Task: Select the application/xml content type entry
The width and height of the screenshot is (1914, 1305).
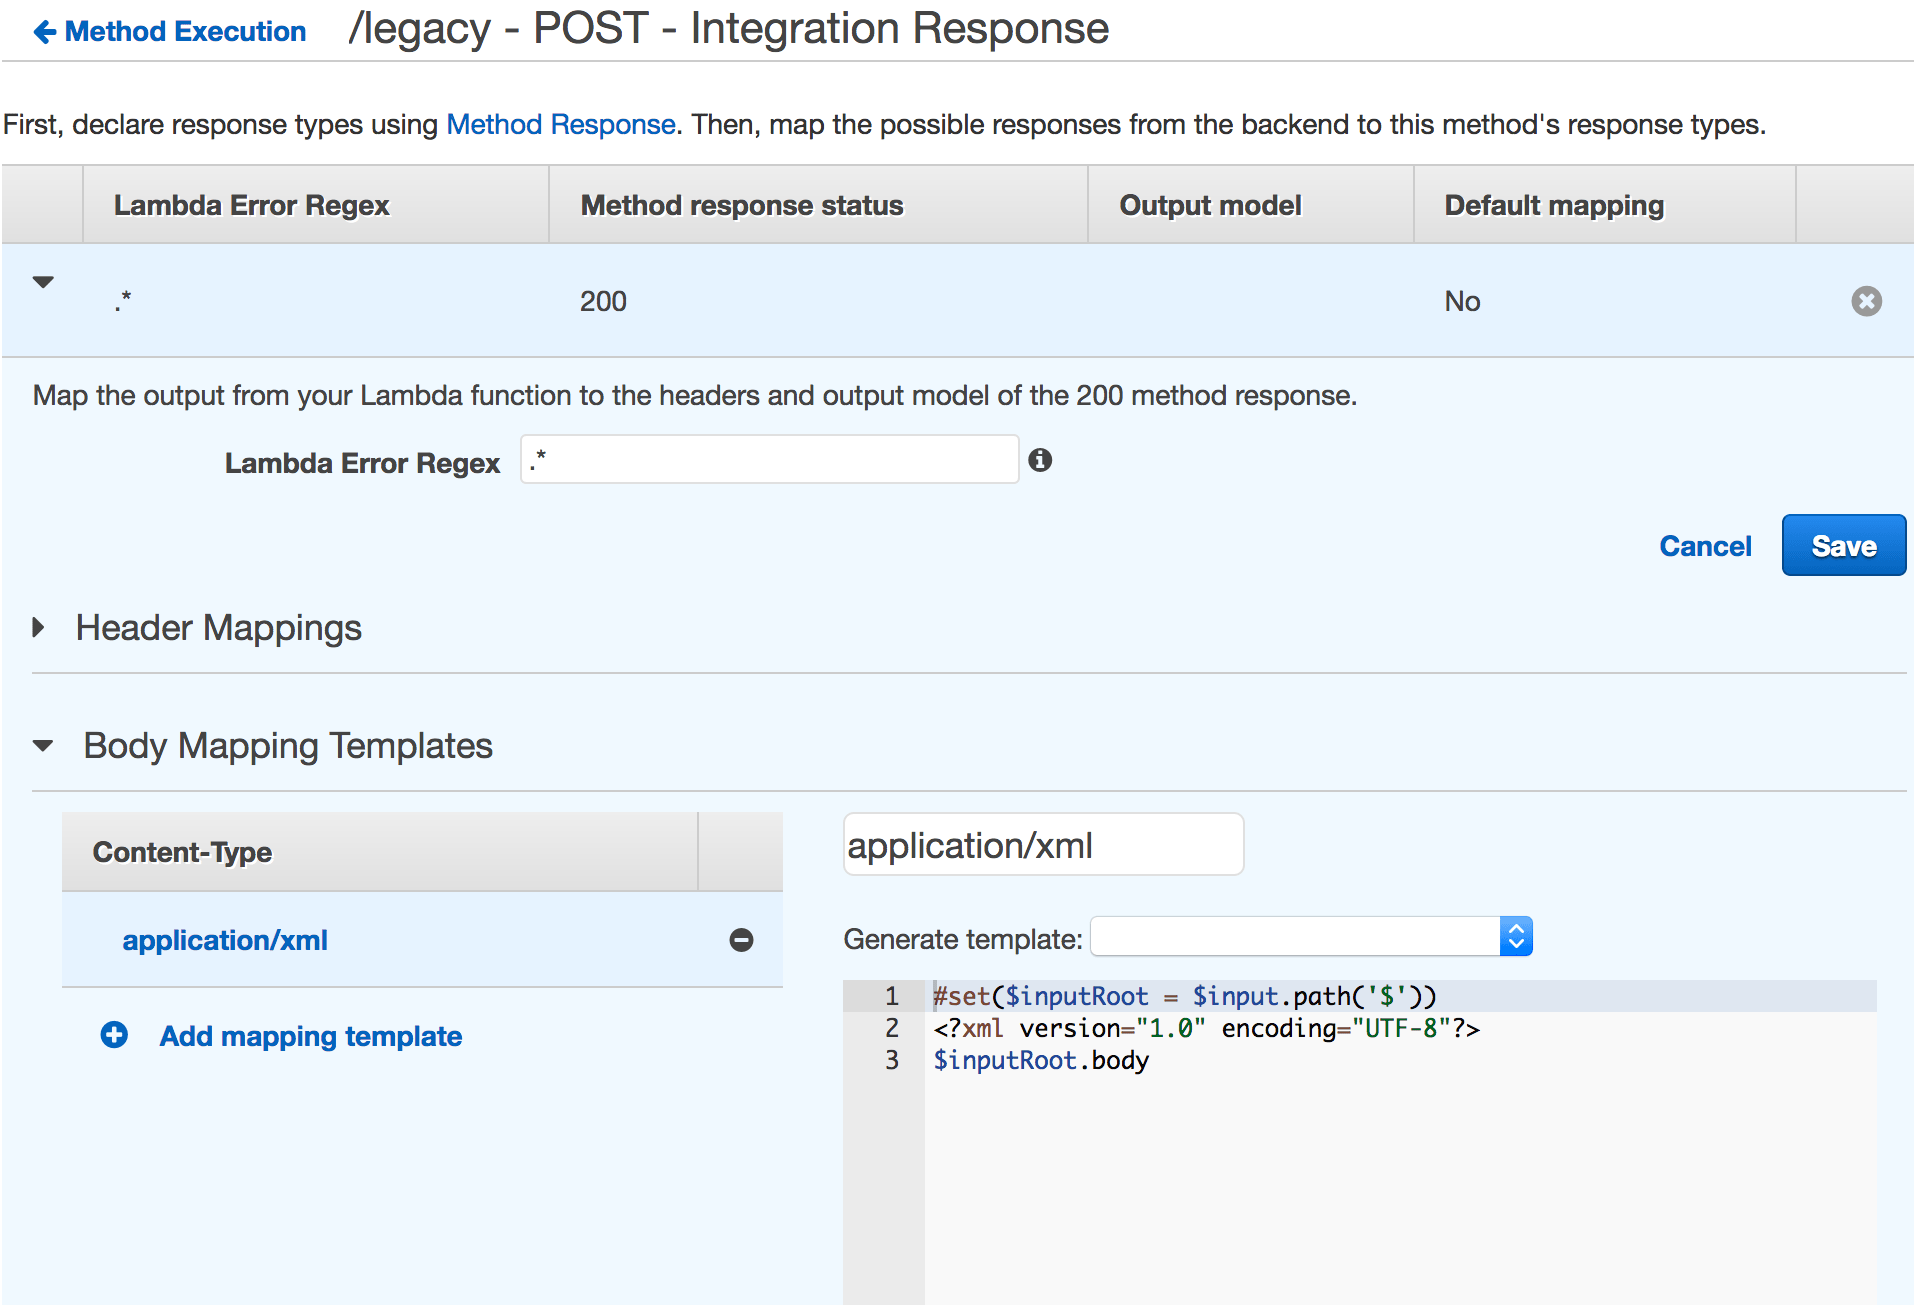Action: pos(225,940)
